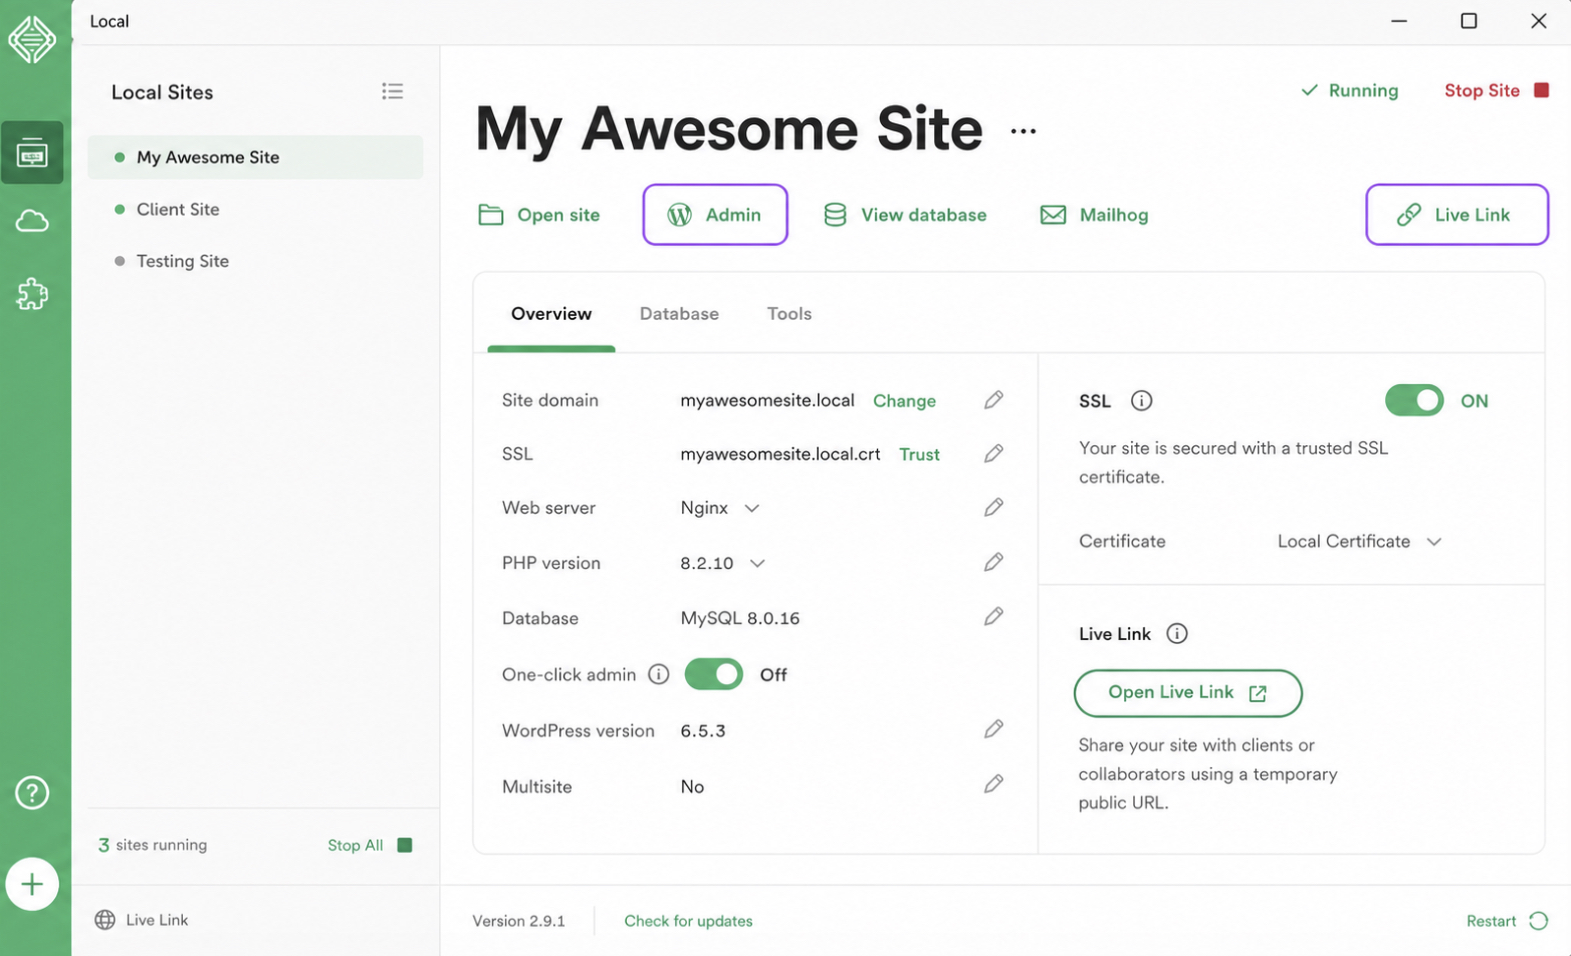Open the Cloud backups sidebar icon

[32, 221]
